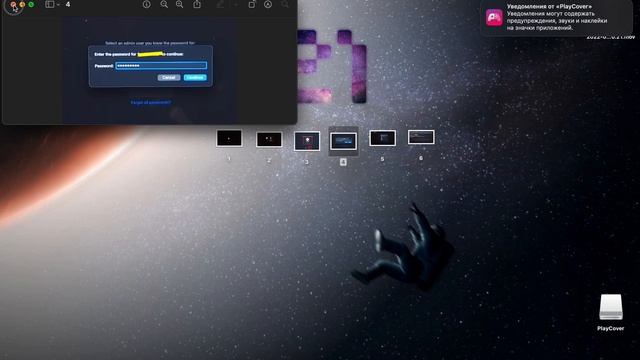Select thumbnail number 5
Image resolution: width=640 pixels, height=360 pixels.
point(382,138)
